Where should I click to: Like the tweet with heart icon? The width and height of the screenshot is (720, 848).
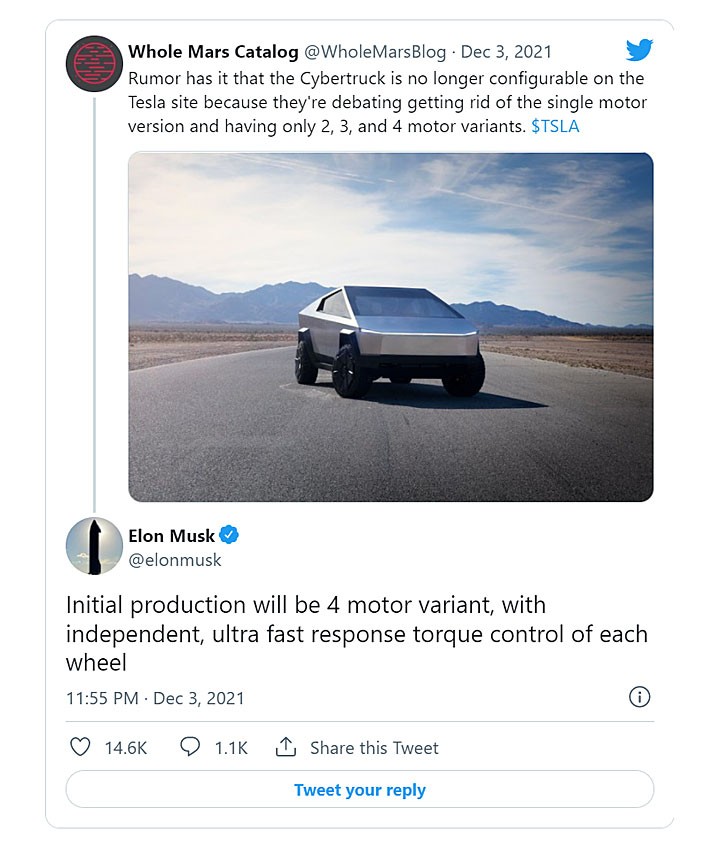click(x=80, y=747)
